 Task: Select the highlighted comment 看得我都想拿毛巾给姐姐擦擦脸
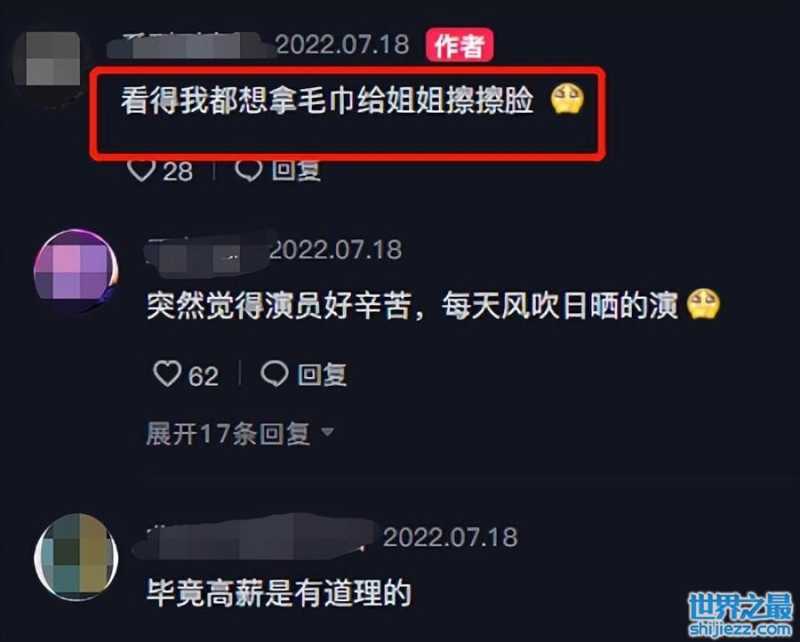(x=327, y=100)
